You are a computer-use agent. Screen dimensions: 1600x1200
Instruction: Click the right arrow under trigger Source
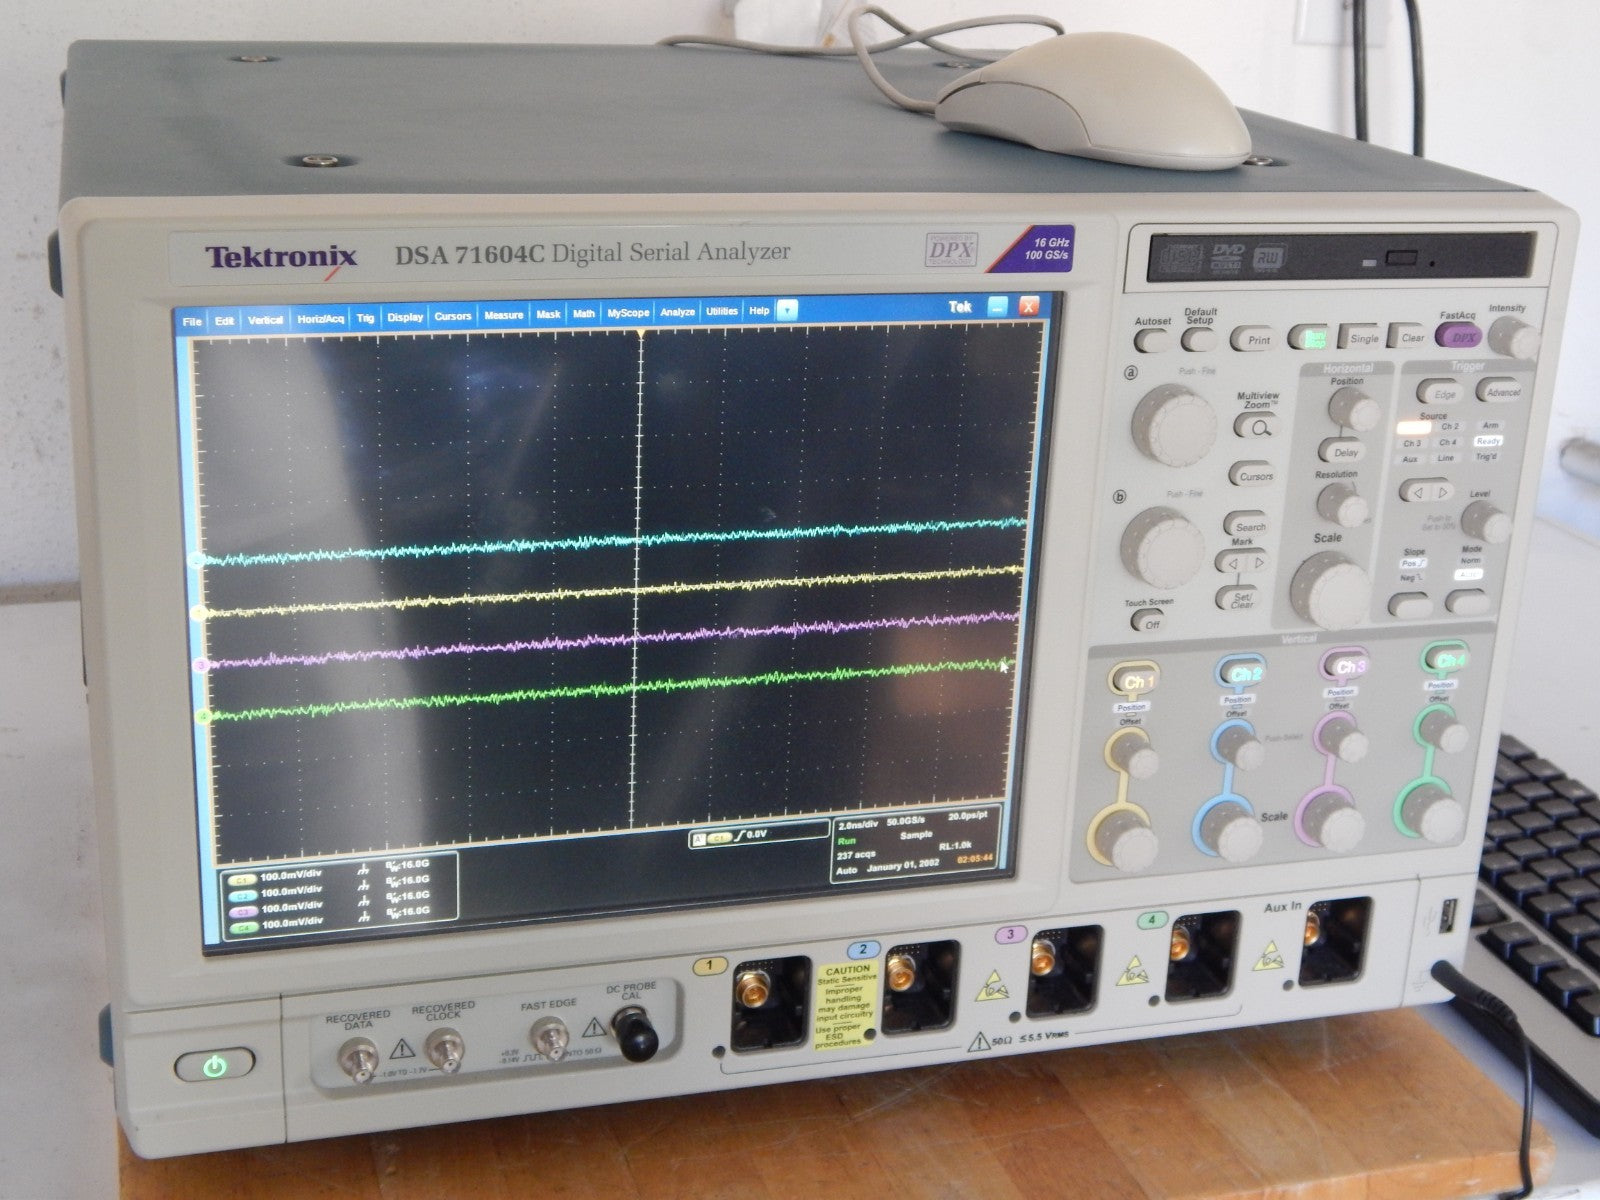pos(1443,492)
